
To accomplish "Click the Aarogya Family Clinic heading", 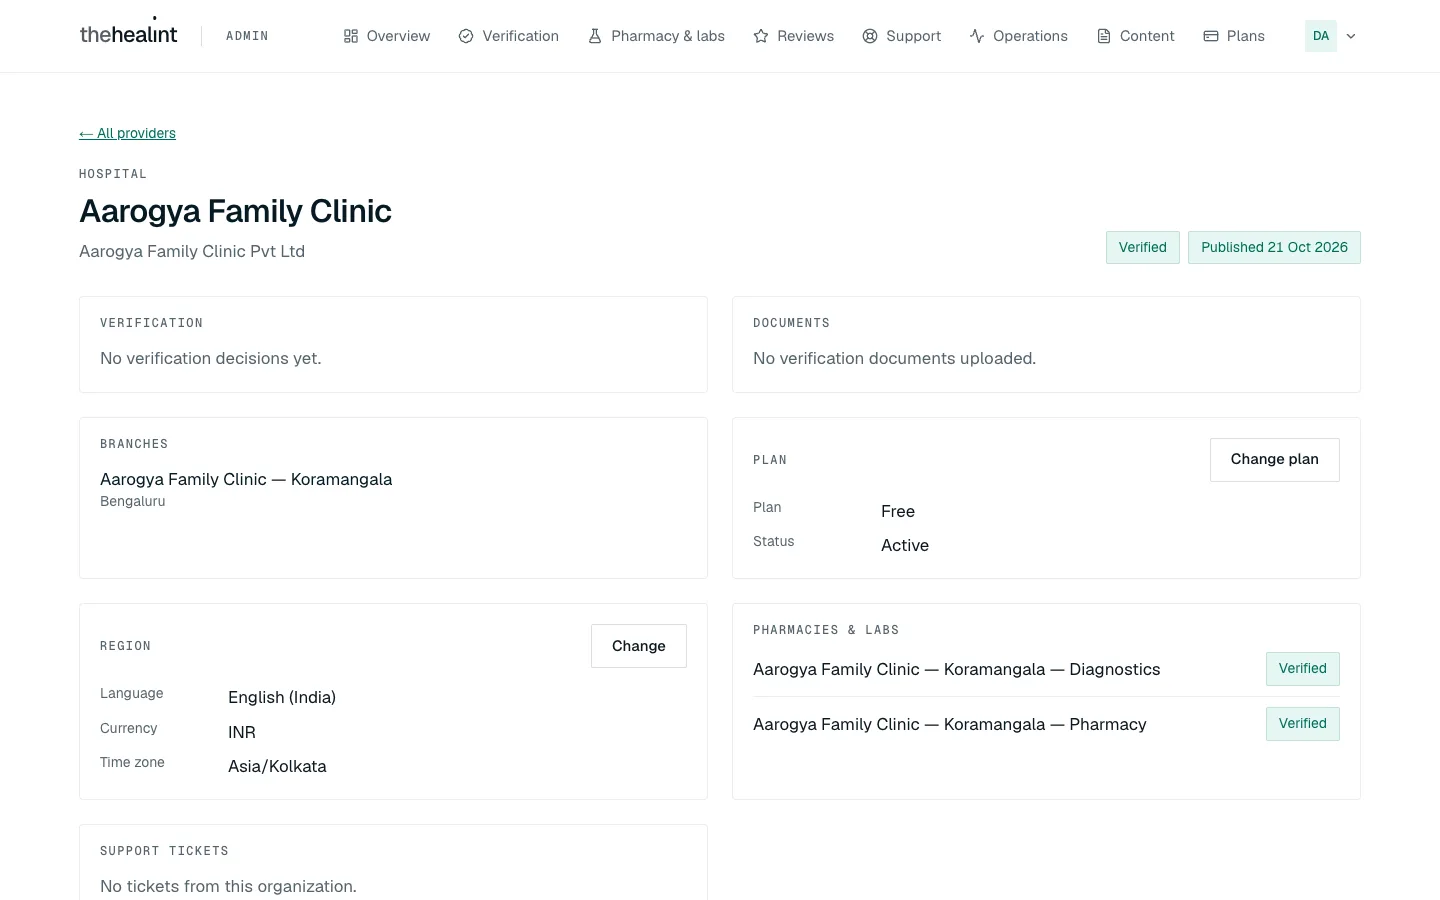I will tap(235, 211).
